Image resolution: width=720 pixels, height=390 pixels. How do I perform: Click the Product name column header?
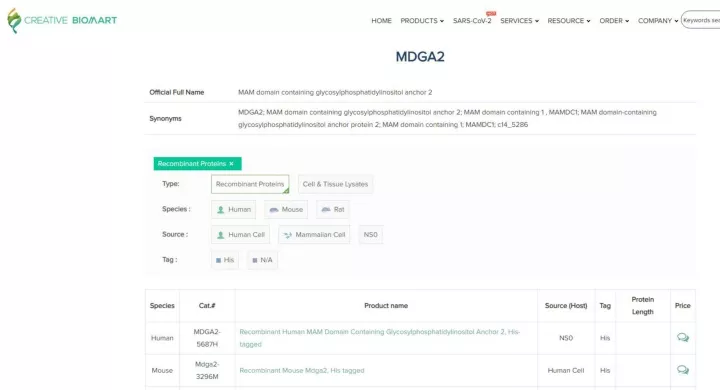tap(386, 305)
